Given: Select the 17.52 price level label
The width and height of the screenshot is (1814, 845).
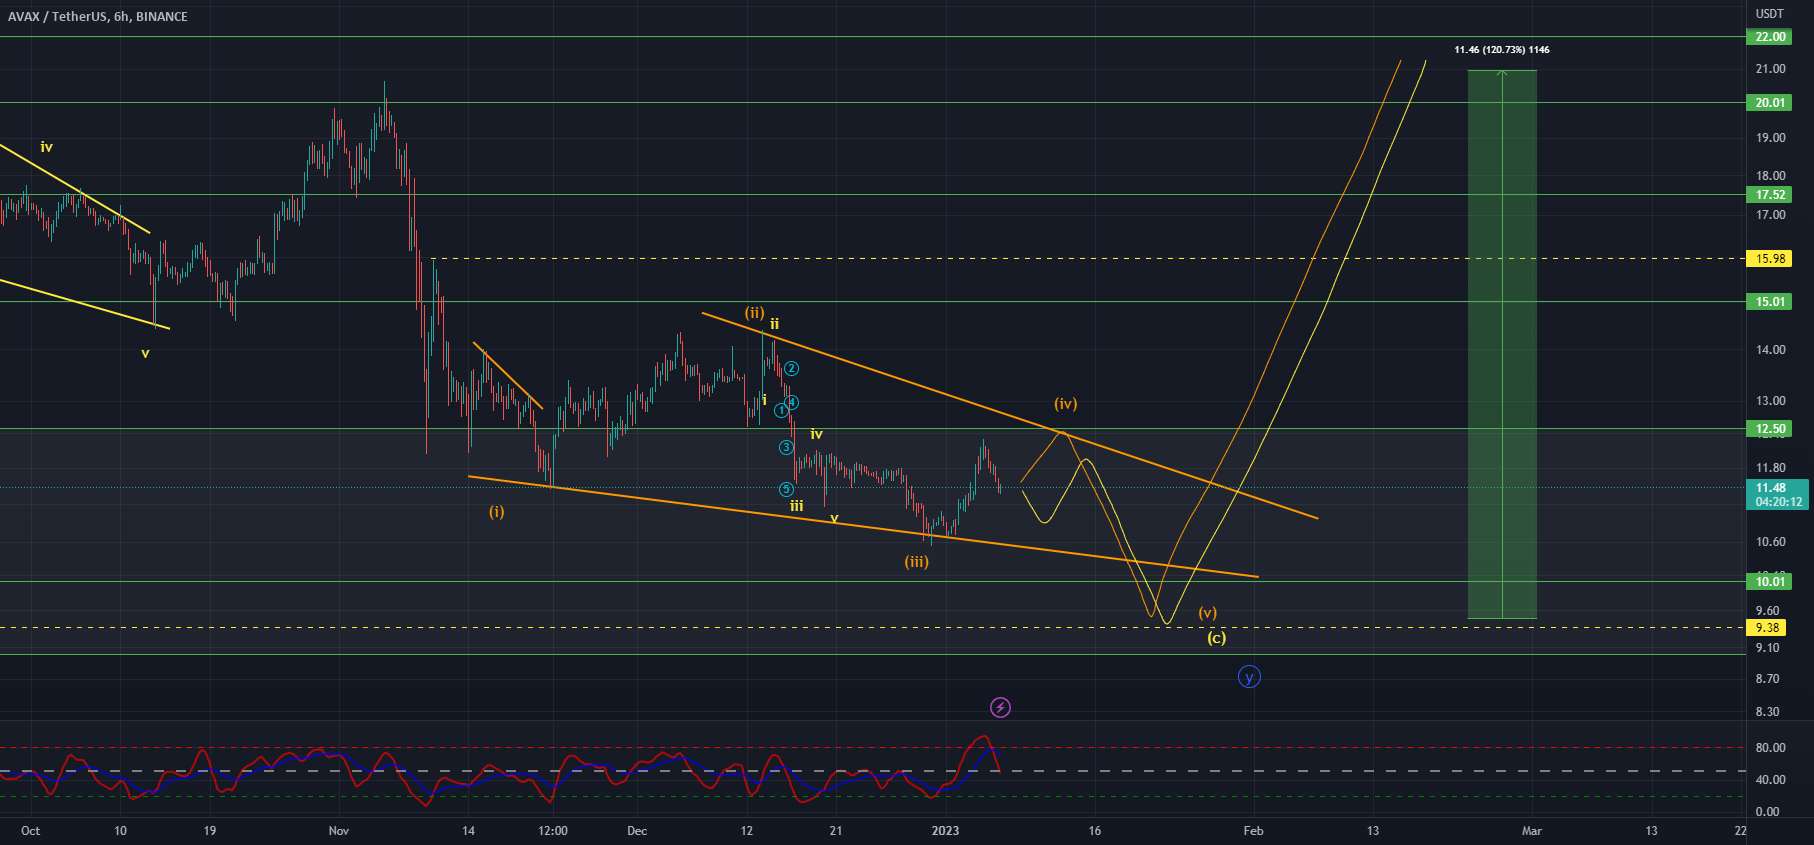Looking at the screenshot, I should (x=1770, y=195).
